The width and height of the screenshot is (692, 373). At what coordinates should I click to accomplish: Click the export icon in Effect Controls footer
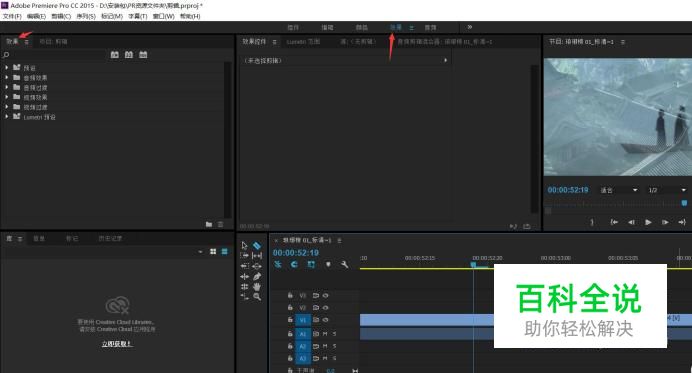click(x=527, y=226)
